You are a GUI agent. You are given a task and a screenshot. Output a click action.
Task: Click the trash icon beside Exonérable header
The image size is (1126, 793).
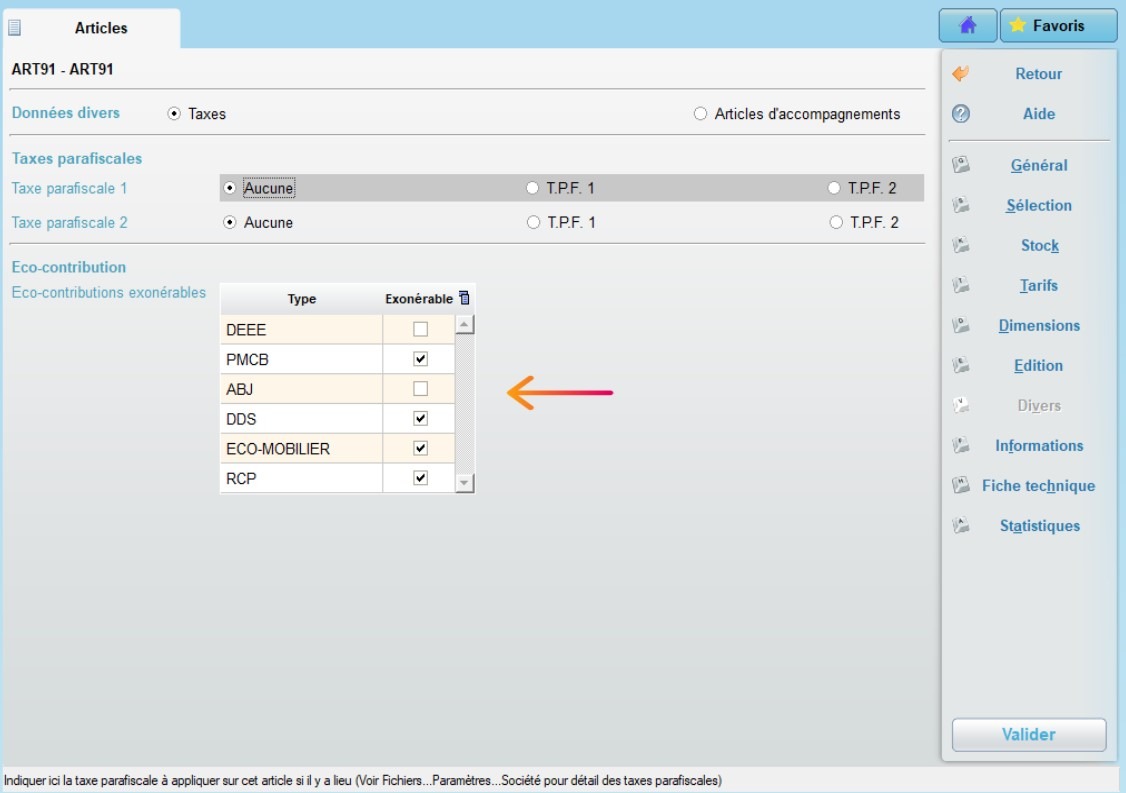pyautogui.click(x=464, y=298)
